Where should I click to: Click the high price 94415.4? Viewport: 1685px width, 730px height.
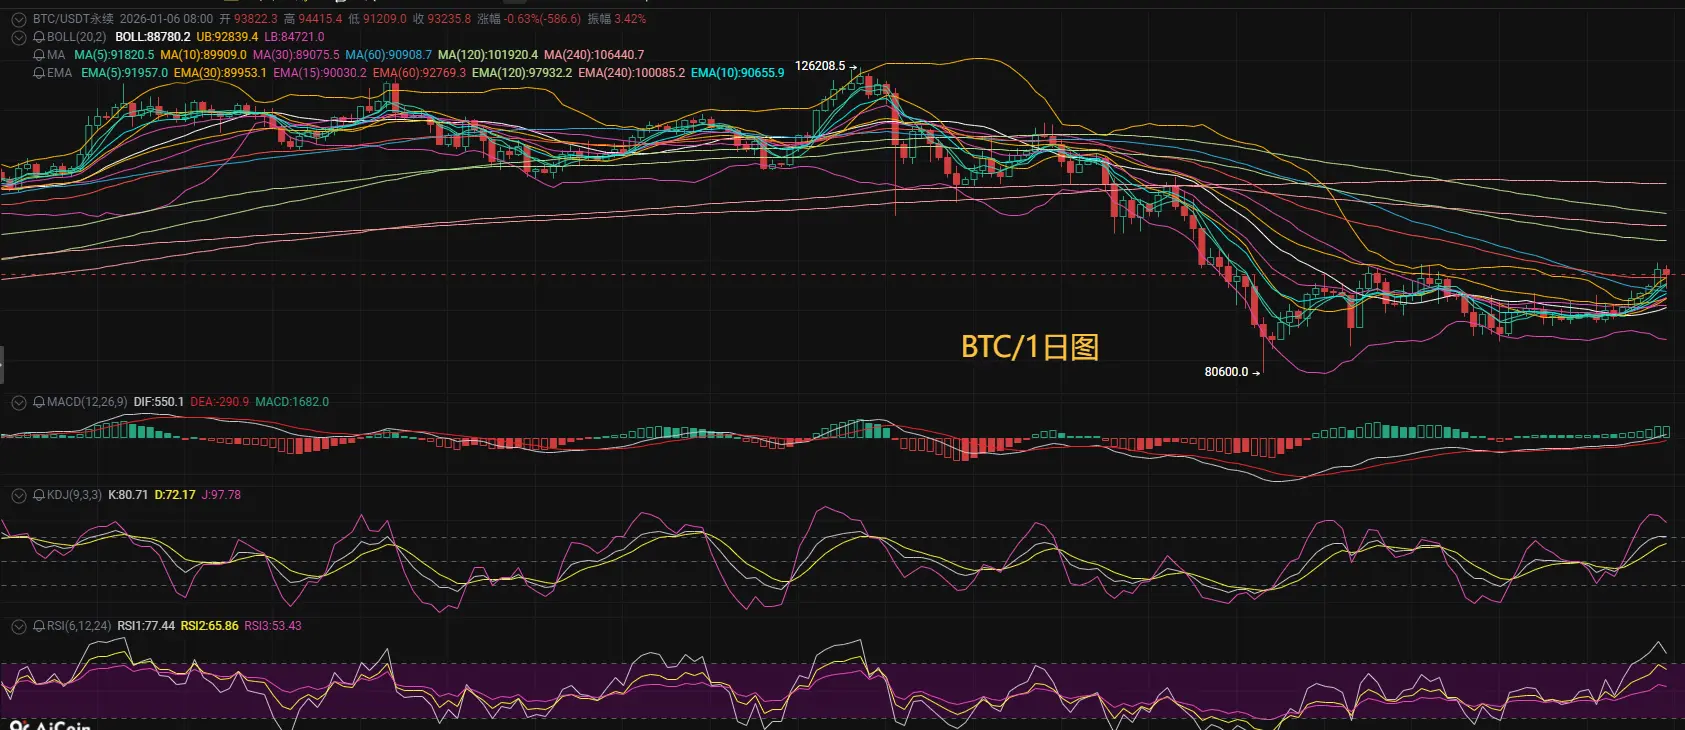pos(320,19)
